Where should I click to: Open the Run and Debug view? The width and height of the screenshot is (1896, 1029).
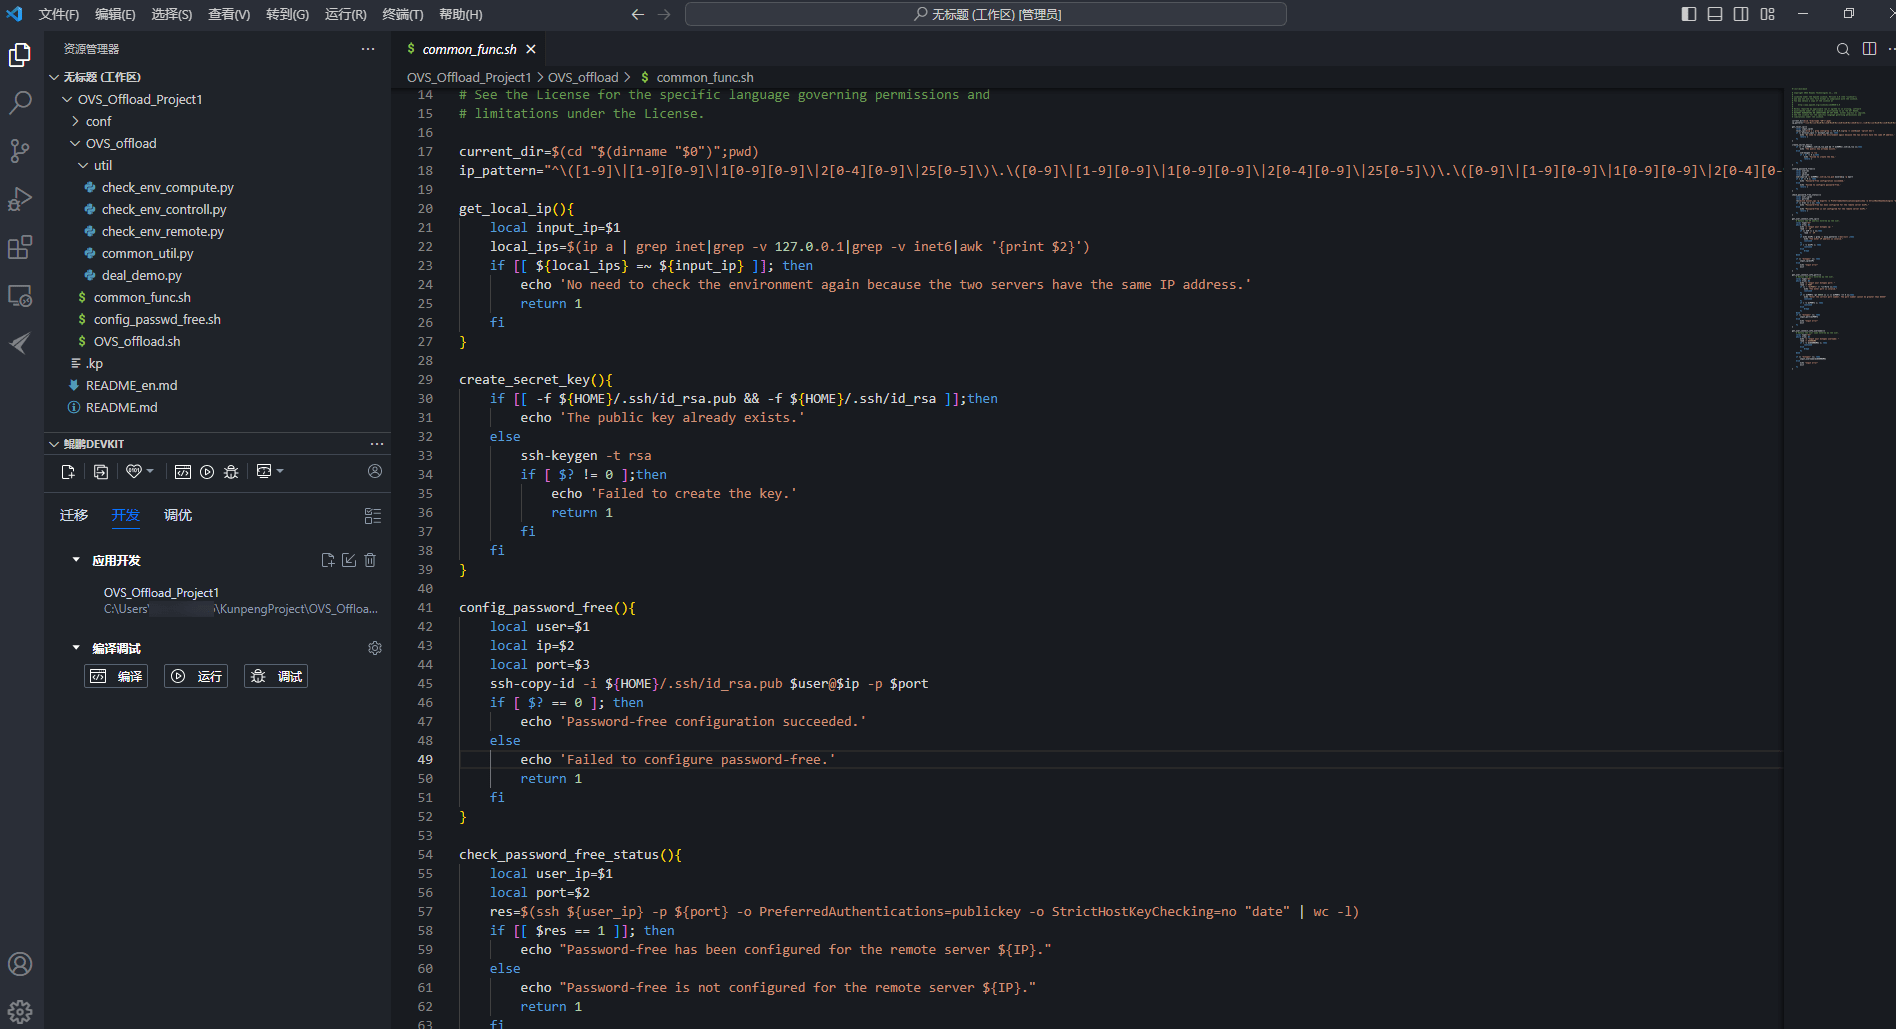coord(20,199)
